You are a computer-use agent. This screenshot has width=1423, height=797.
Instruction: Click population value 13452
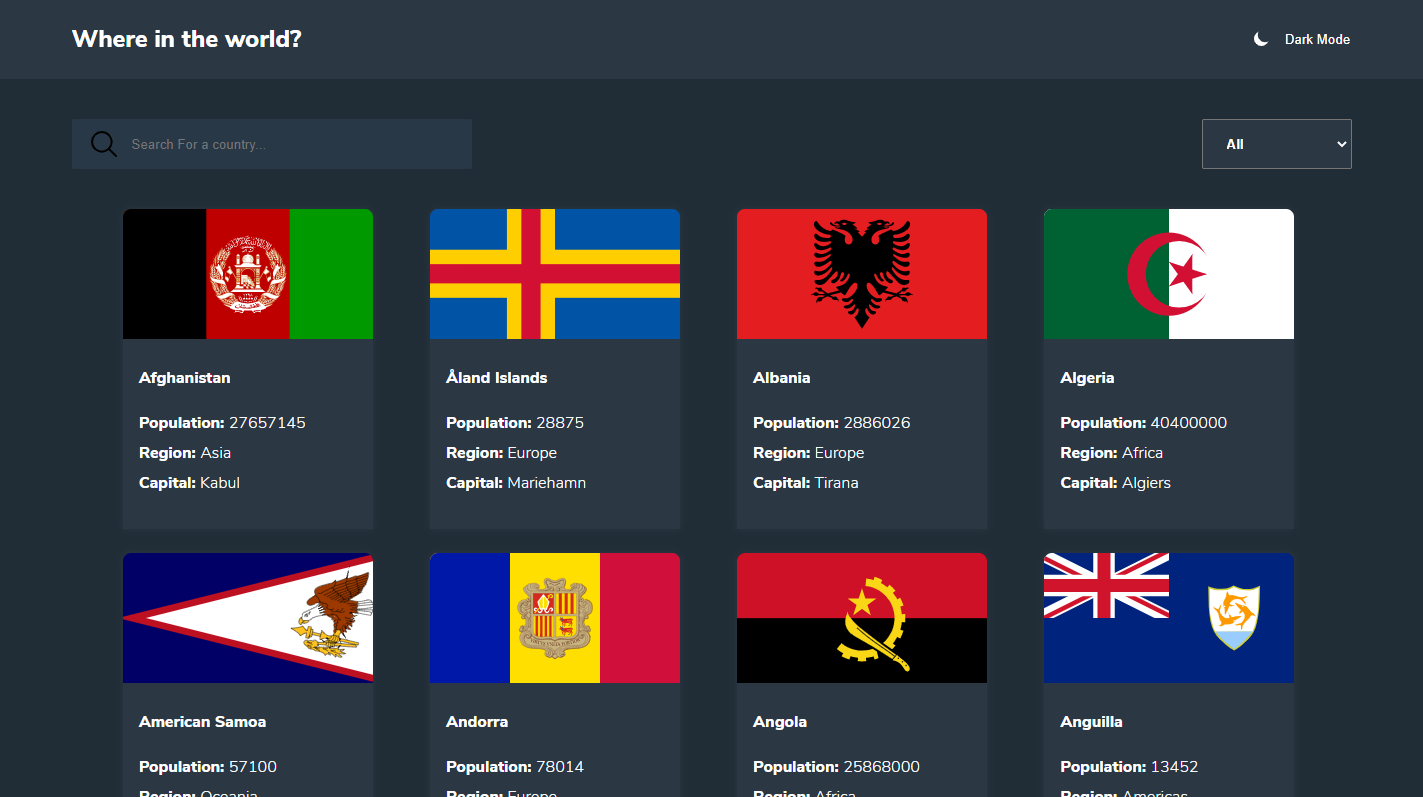[1174, 767]
